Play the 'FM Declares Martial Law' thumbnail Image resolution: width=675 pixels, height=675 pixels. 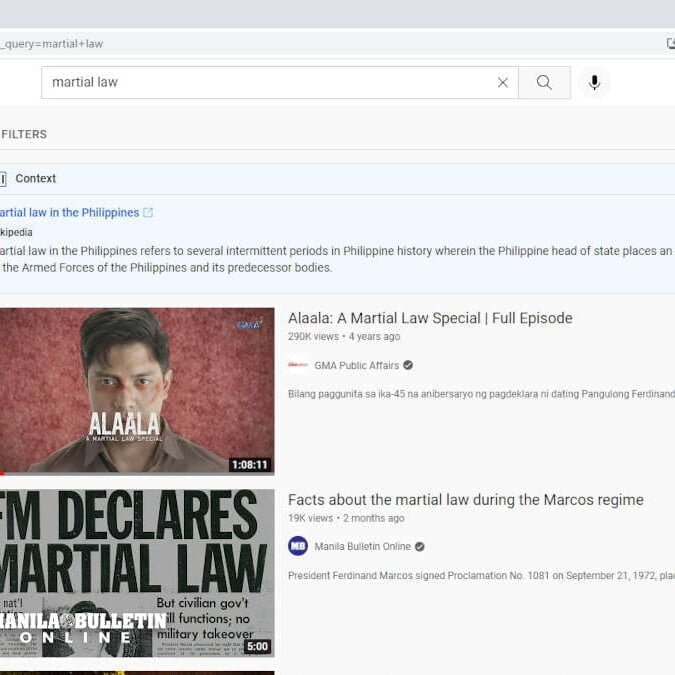point(136,572)
